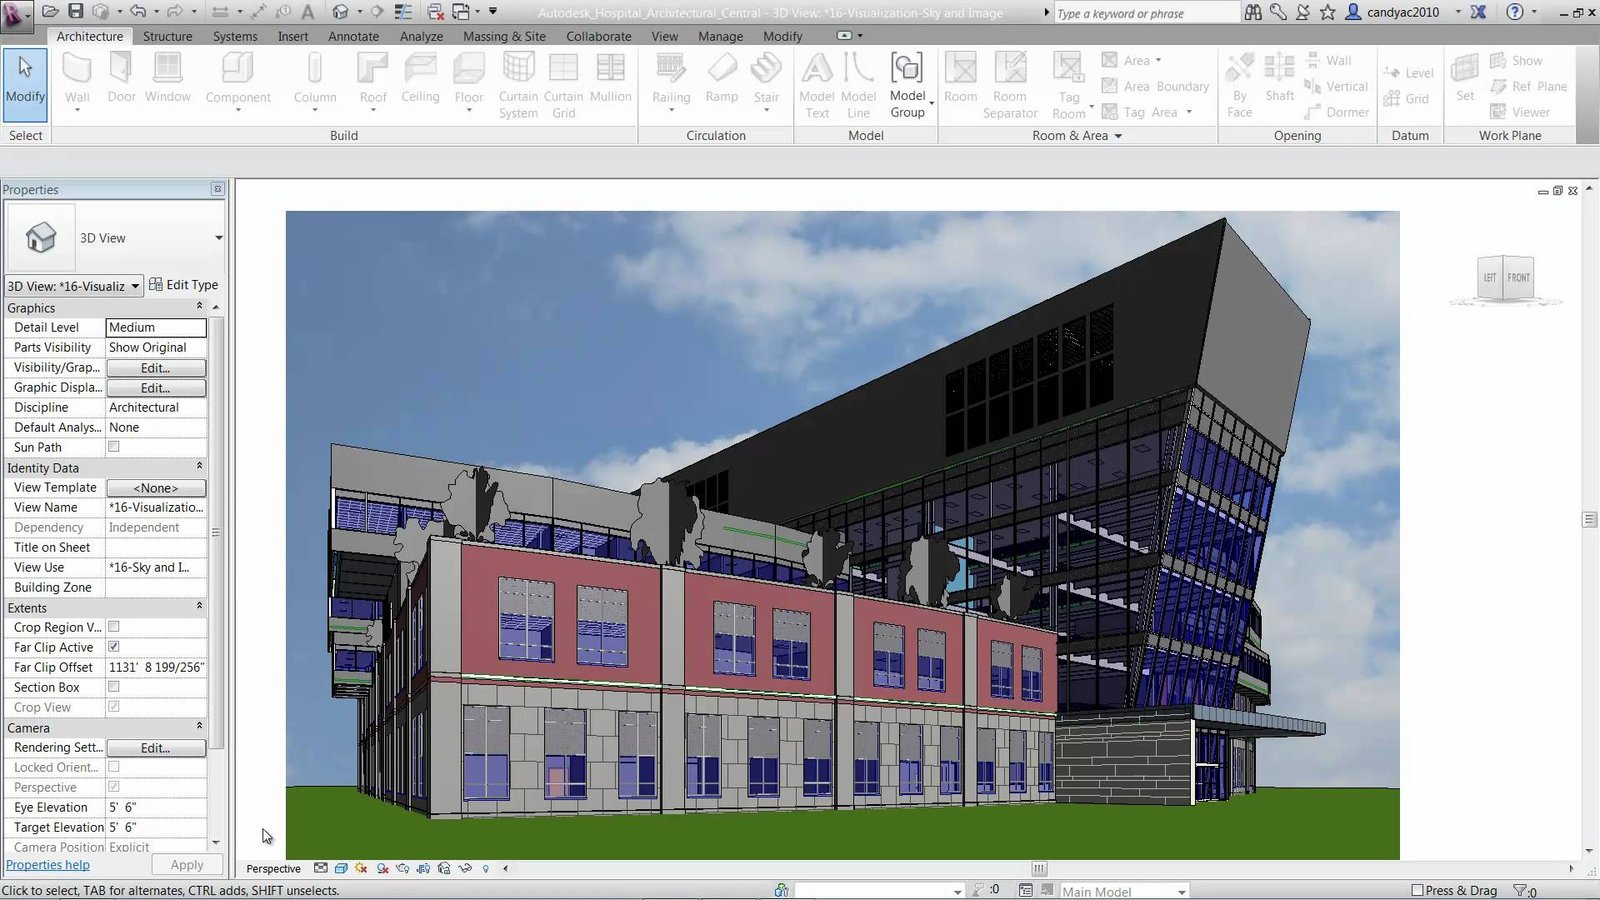Open the '3D View: *16-Visualiz' instance dropdown
This screenshot has width=1600, height=900.
[74, 286]
